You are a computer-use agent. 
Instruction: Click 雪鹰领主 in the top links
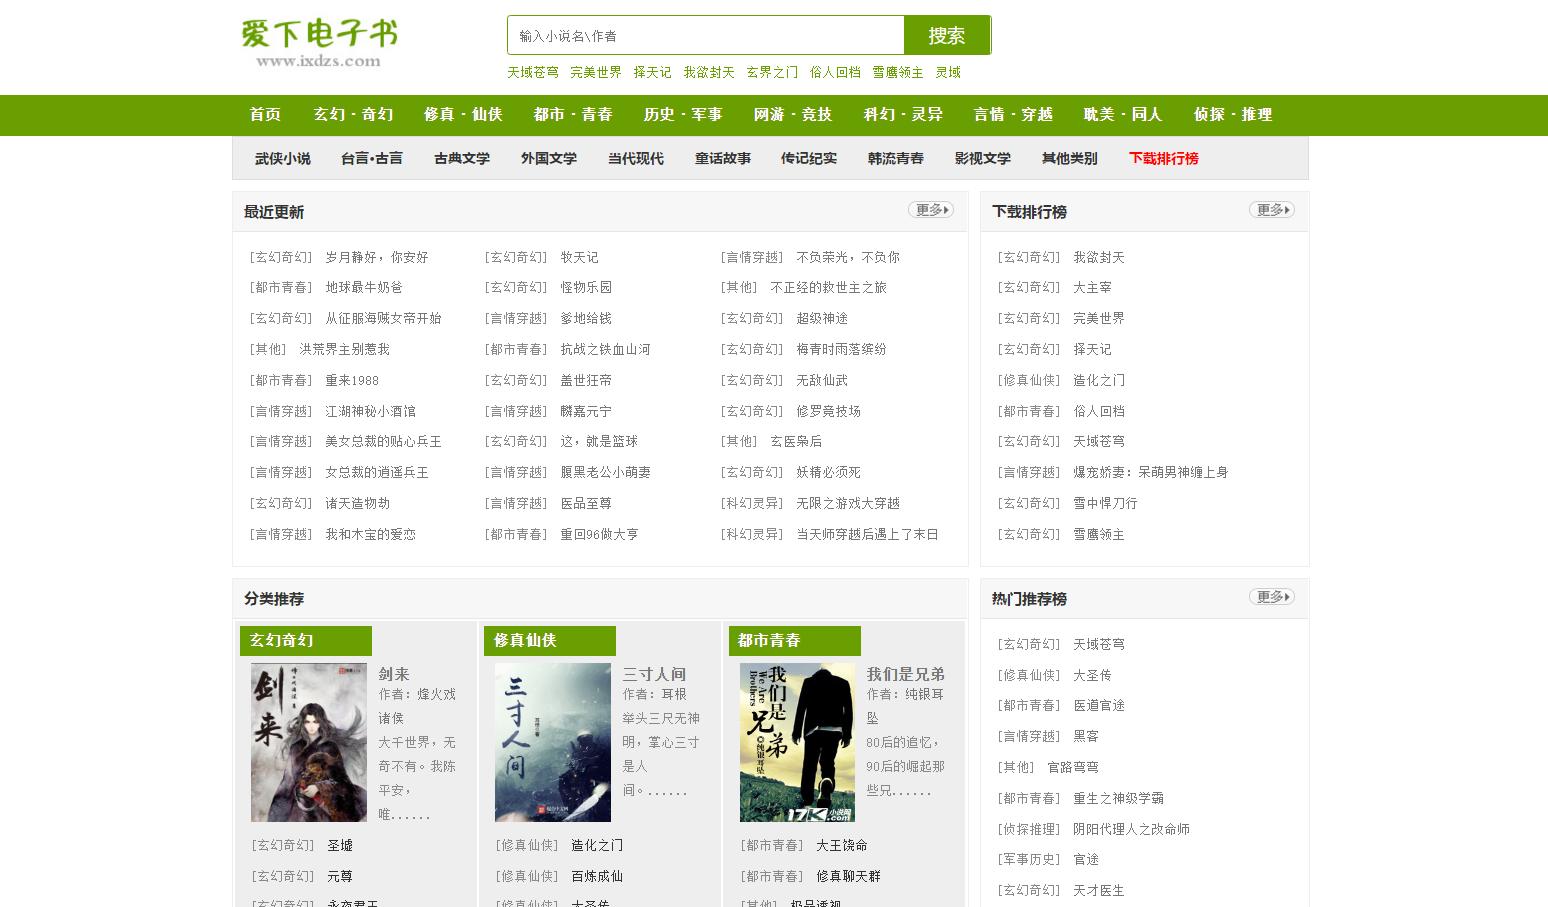coord(897,72)
